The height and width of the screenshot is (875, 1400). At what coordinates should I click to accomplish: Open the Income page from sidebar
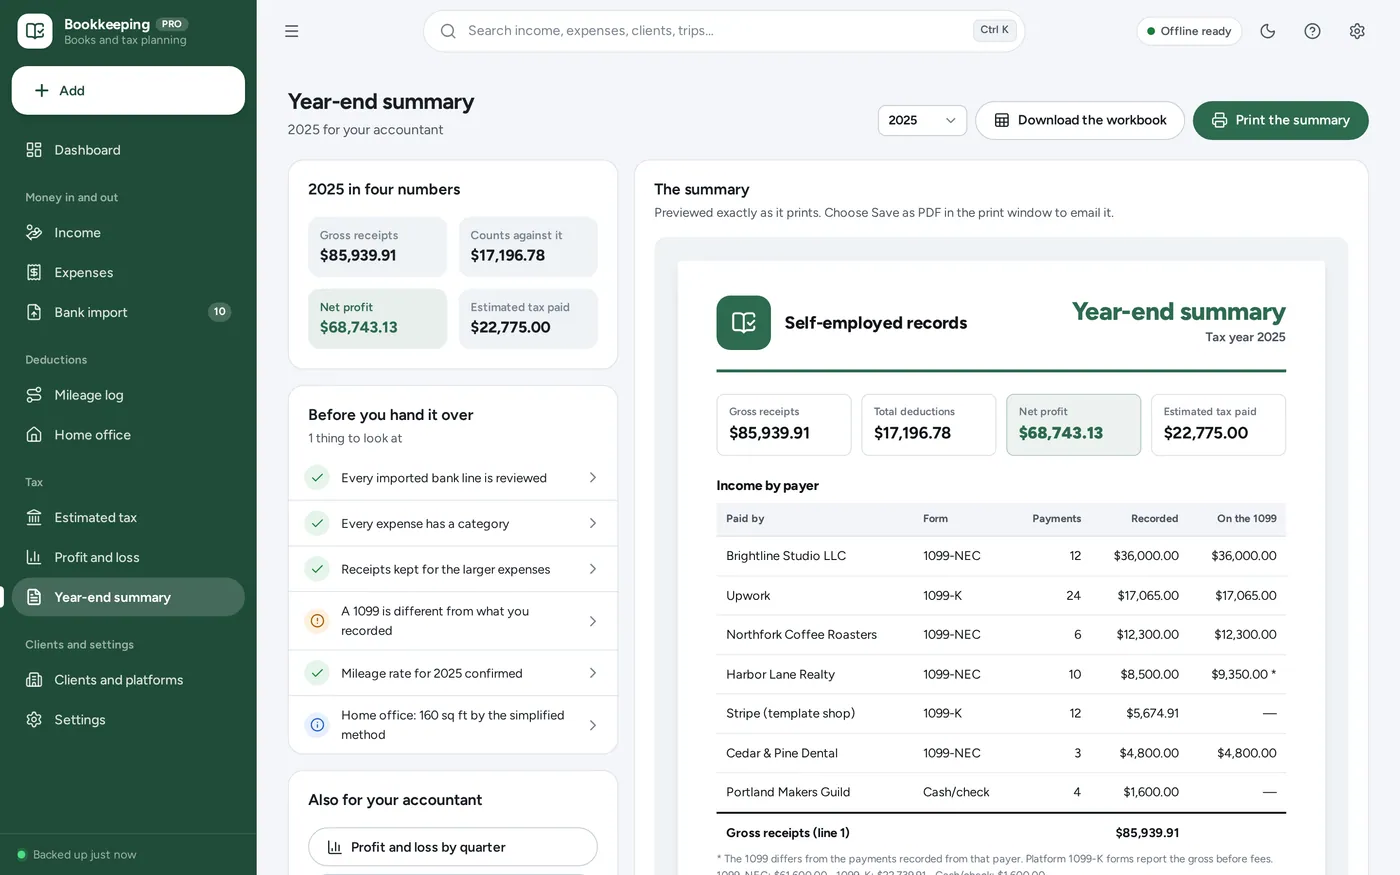[128, 233]
